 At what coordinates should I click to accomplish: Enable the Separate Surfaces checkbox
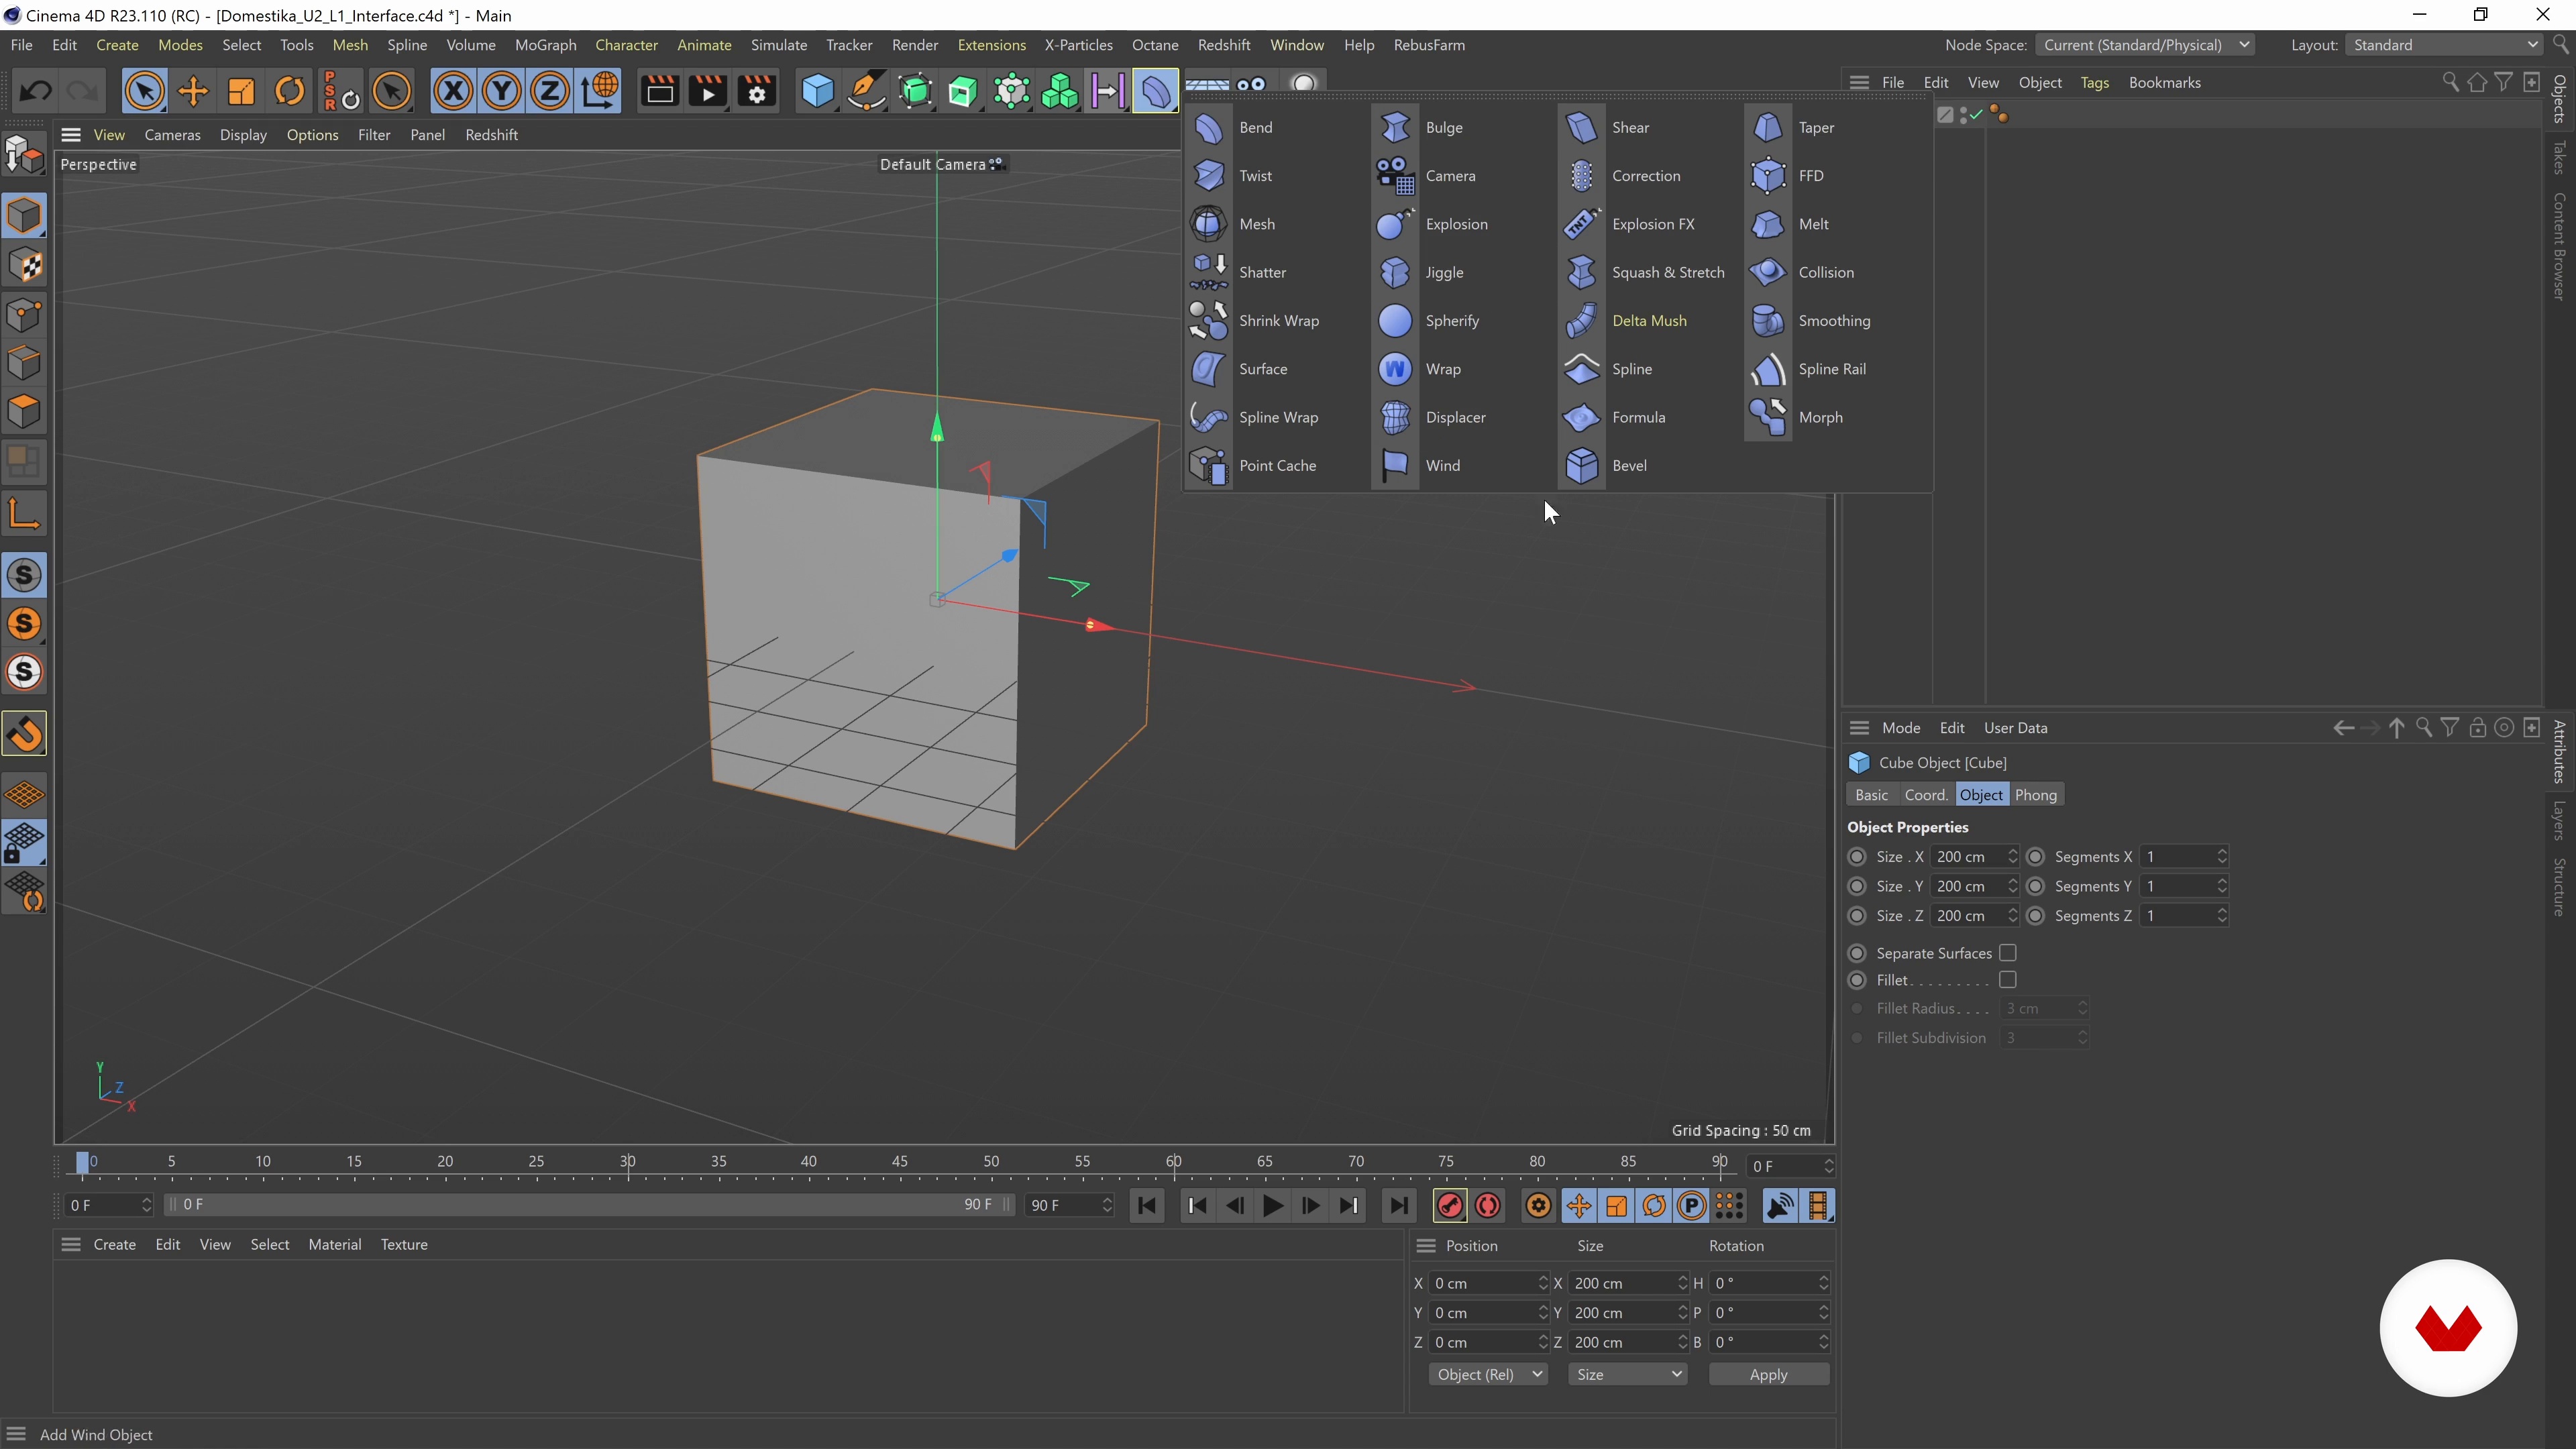[2007, 953]
